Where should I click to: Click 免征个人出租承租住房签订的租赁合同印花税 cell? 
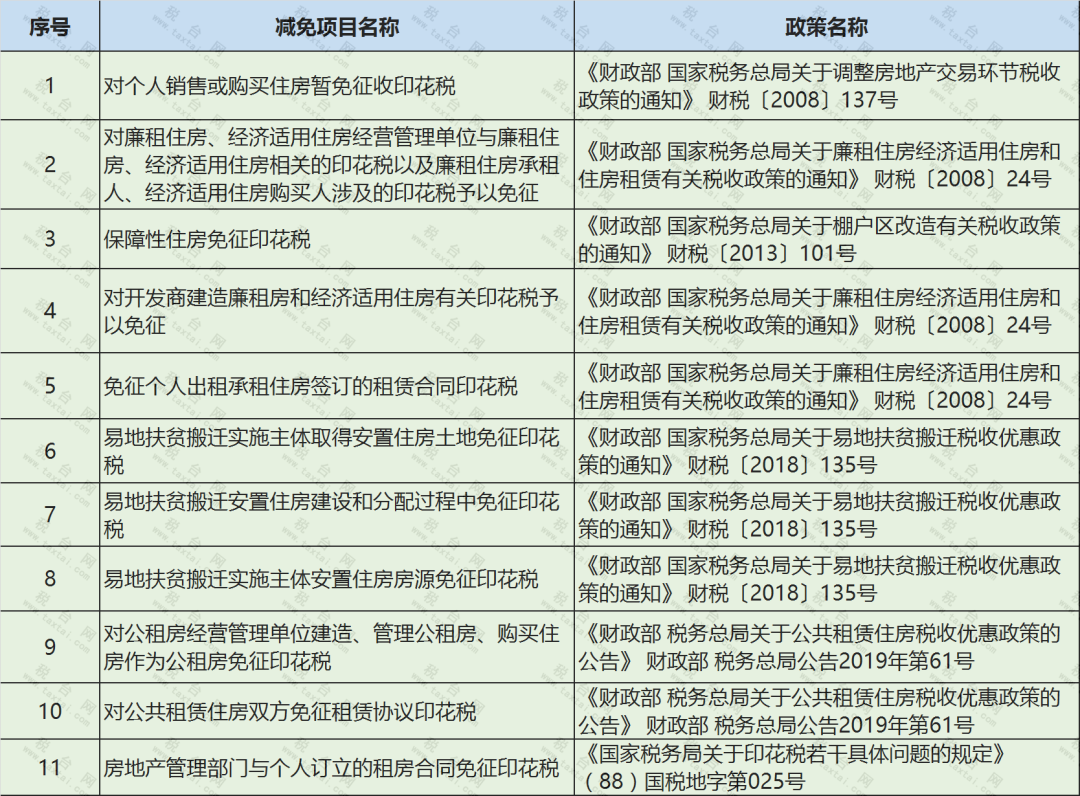point(337,386)
